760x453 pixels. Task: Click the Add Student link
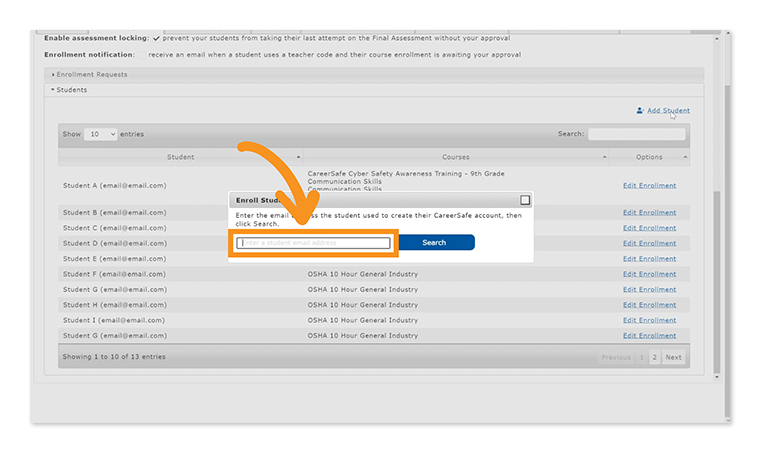[x=668, y=110]
